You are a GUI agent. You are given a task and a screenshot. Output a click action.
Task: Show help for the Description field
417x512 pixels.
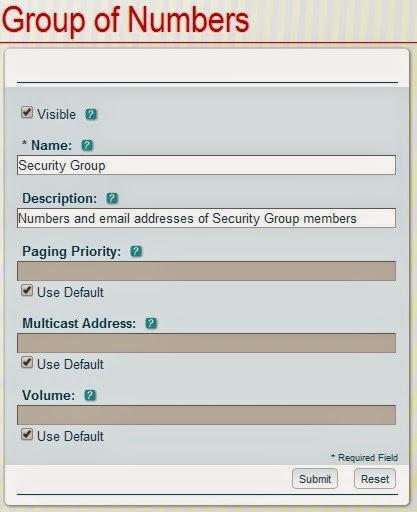[112, 198]
